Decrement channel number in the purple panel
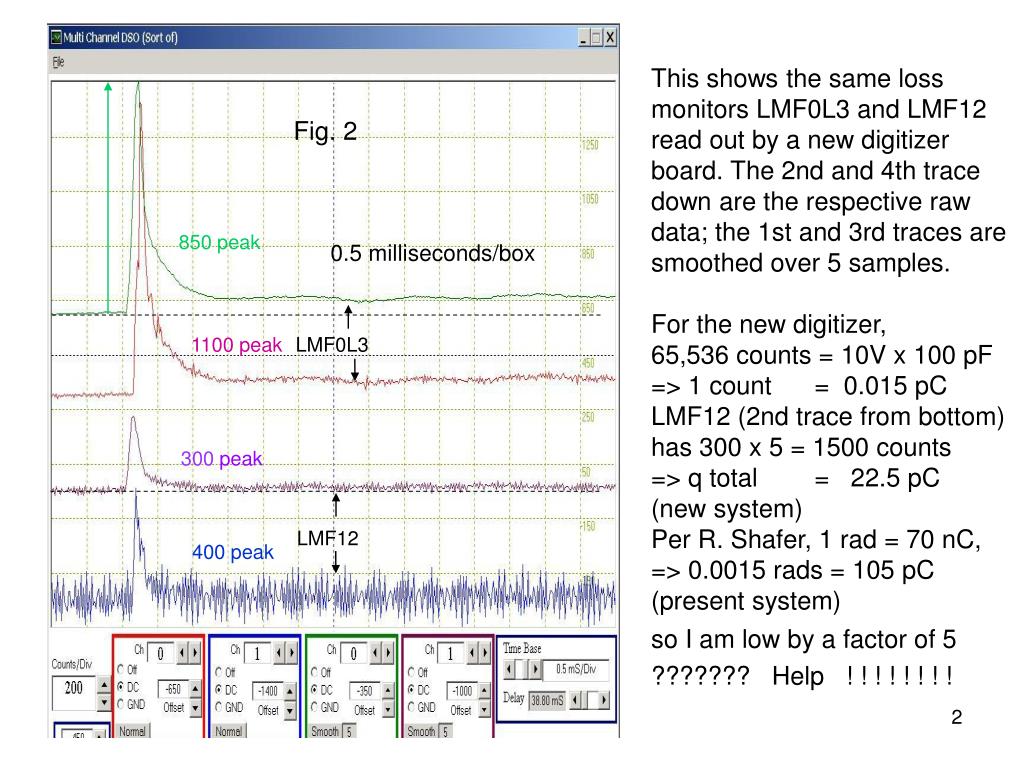This screenshot has width=1024, height=768. click(x=472, y=653)
